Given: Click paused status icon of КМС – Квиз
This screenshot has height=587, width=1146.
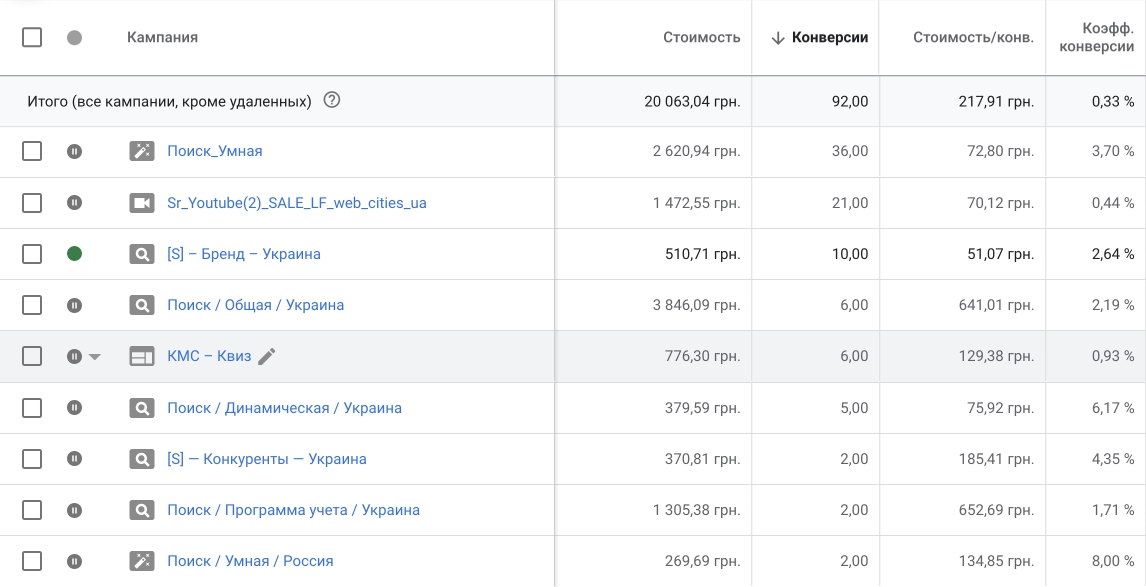Looking at the screenshot, I should [75, 356].
